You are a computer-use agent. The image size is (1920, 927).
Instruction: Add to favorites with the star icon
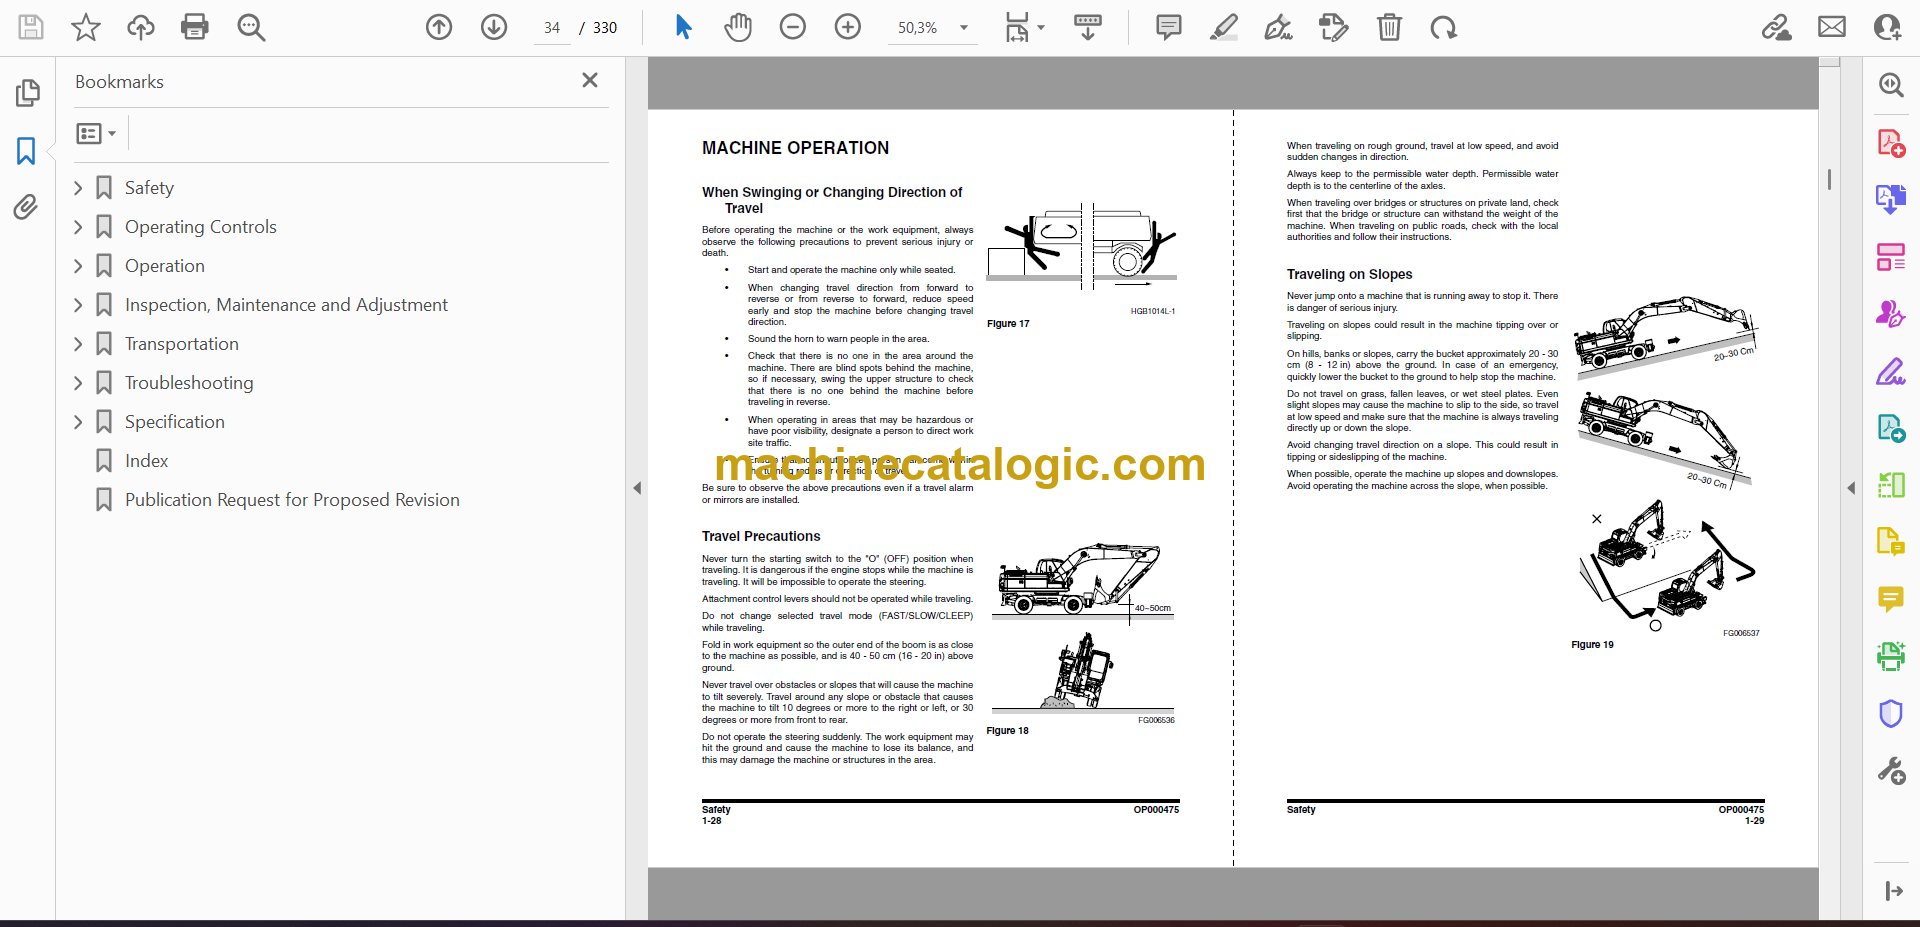86,27
